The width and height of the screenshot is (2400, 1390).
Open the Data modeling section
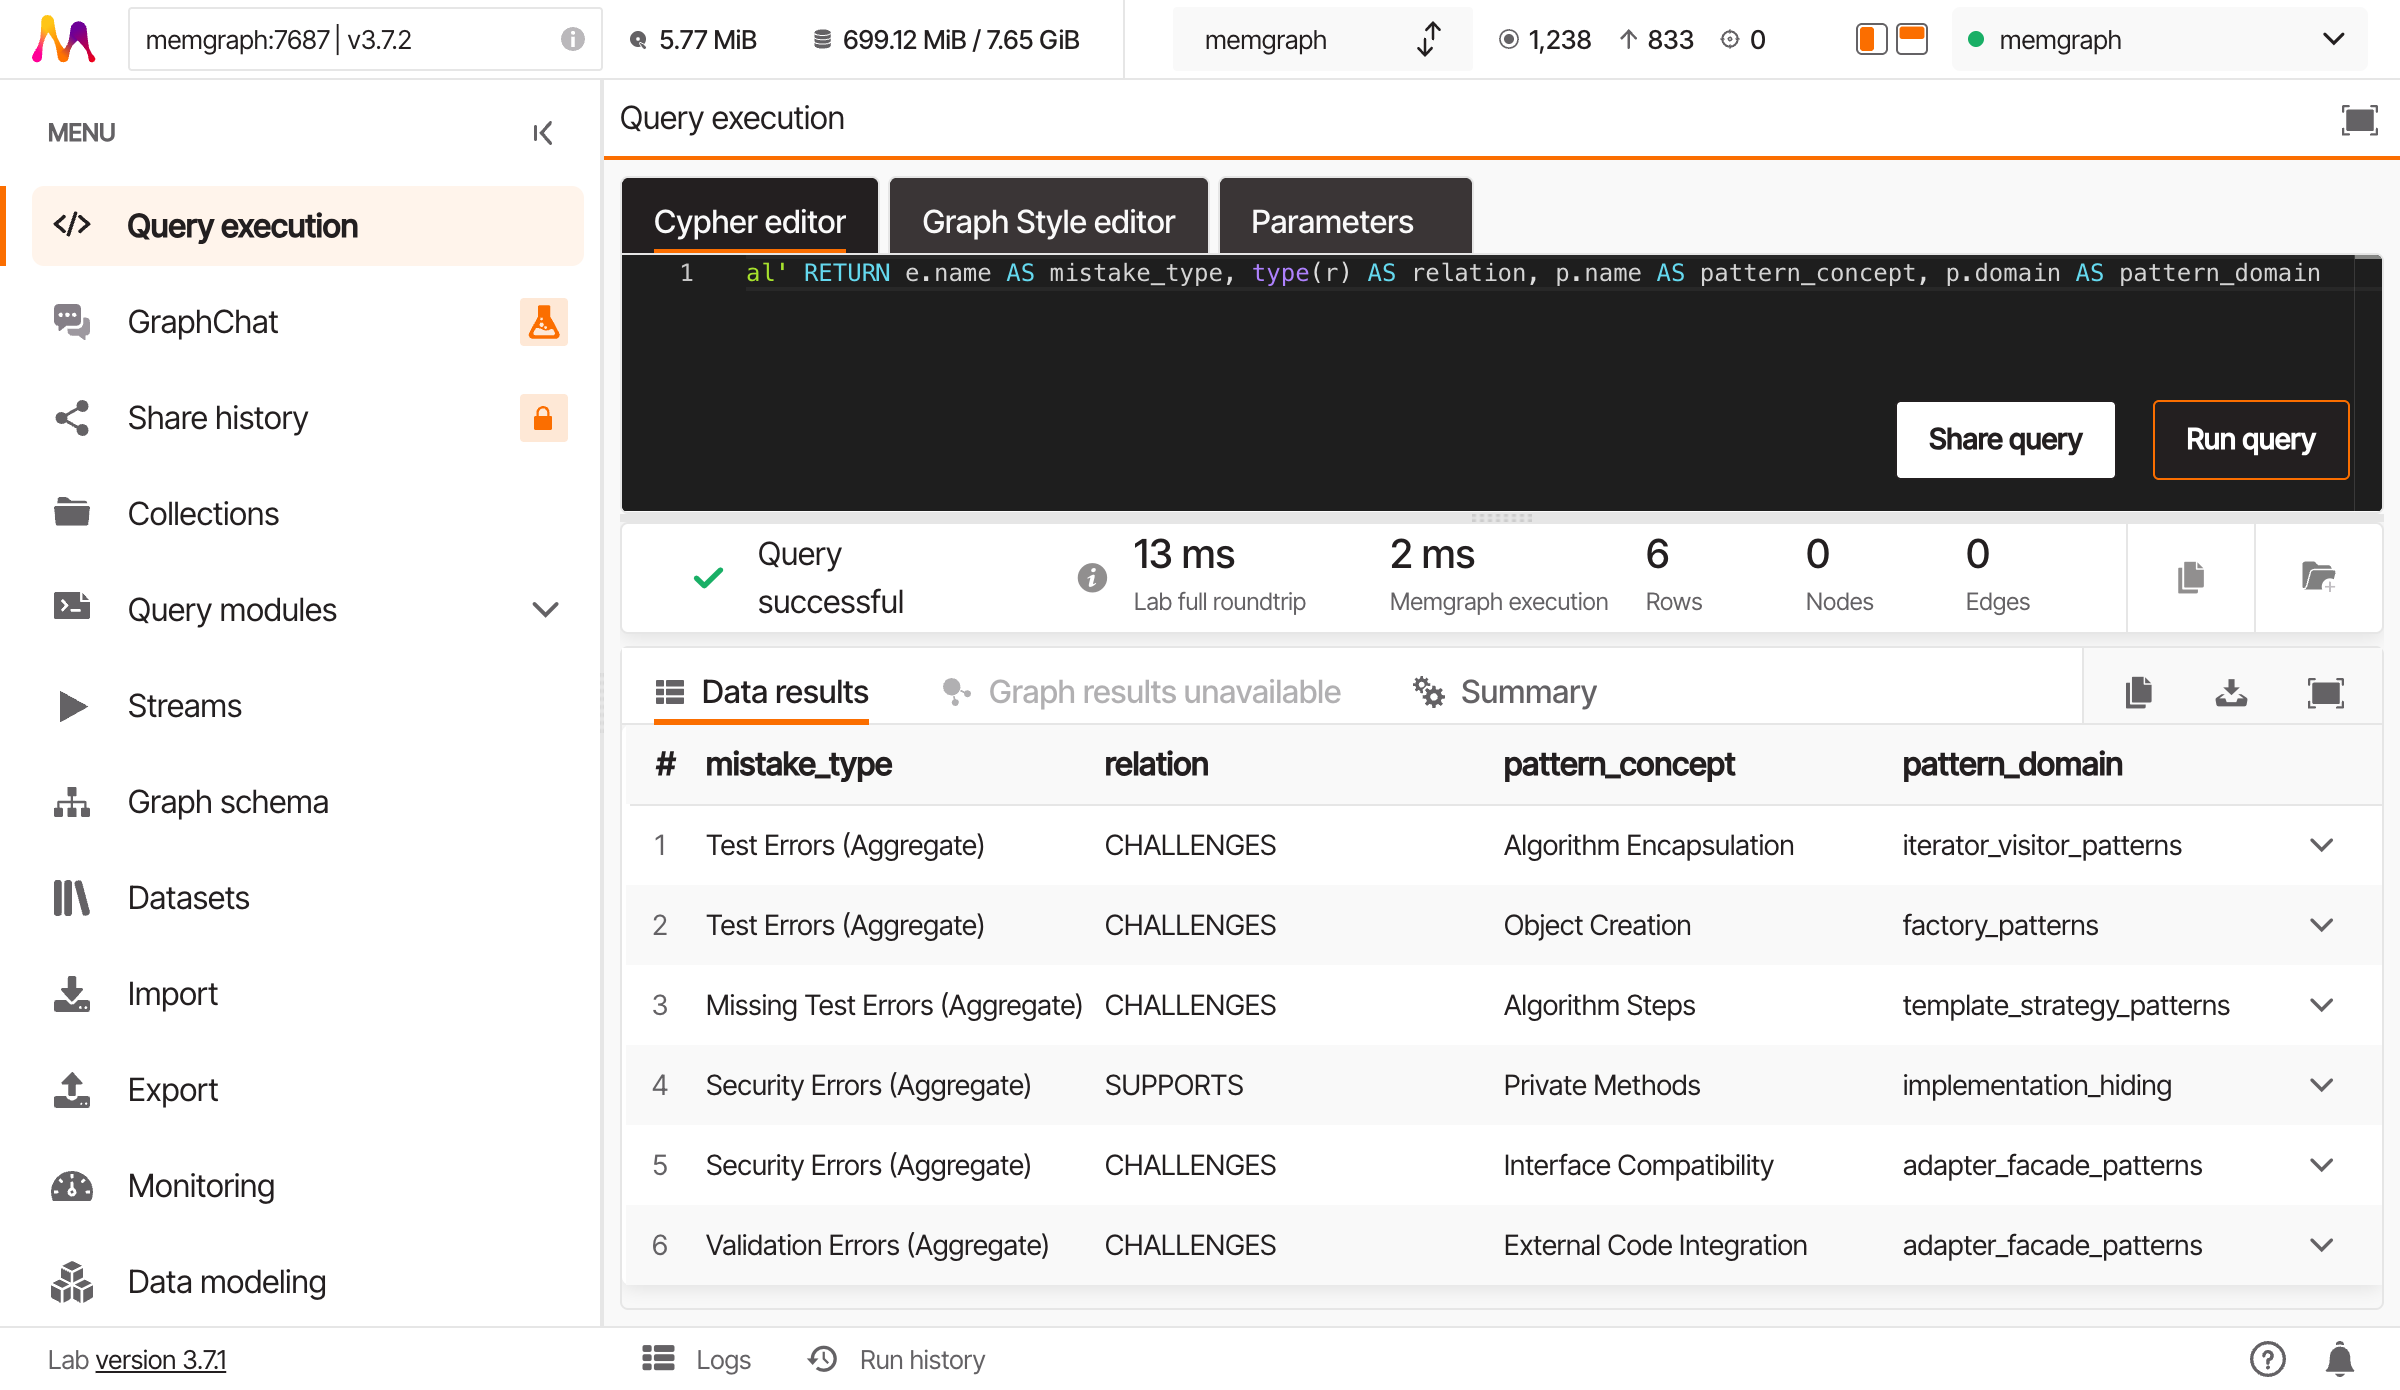point(227,1281)
